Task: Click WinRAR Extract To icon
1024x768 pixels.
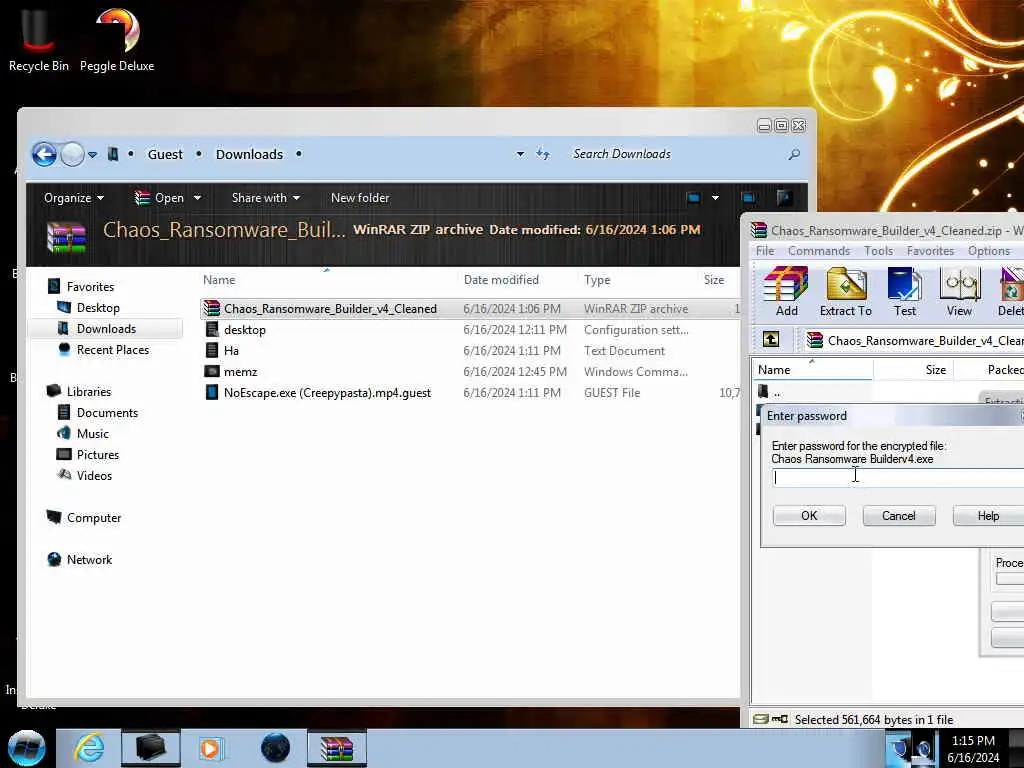Action: pyautogui.click(x=846, y=292)
